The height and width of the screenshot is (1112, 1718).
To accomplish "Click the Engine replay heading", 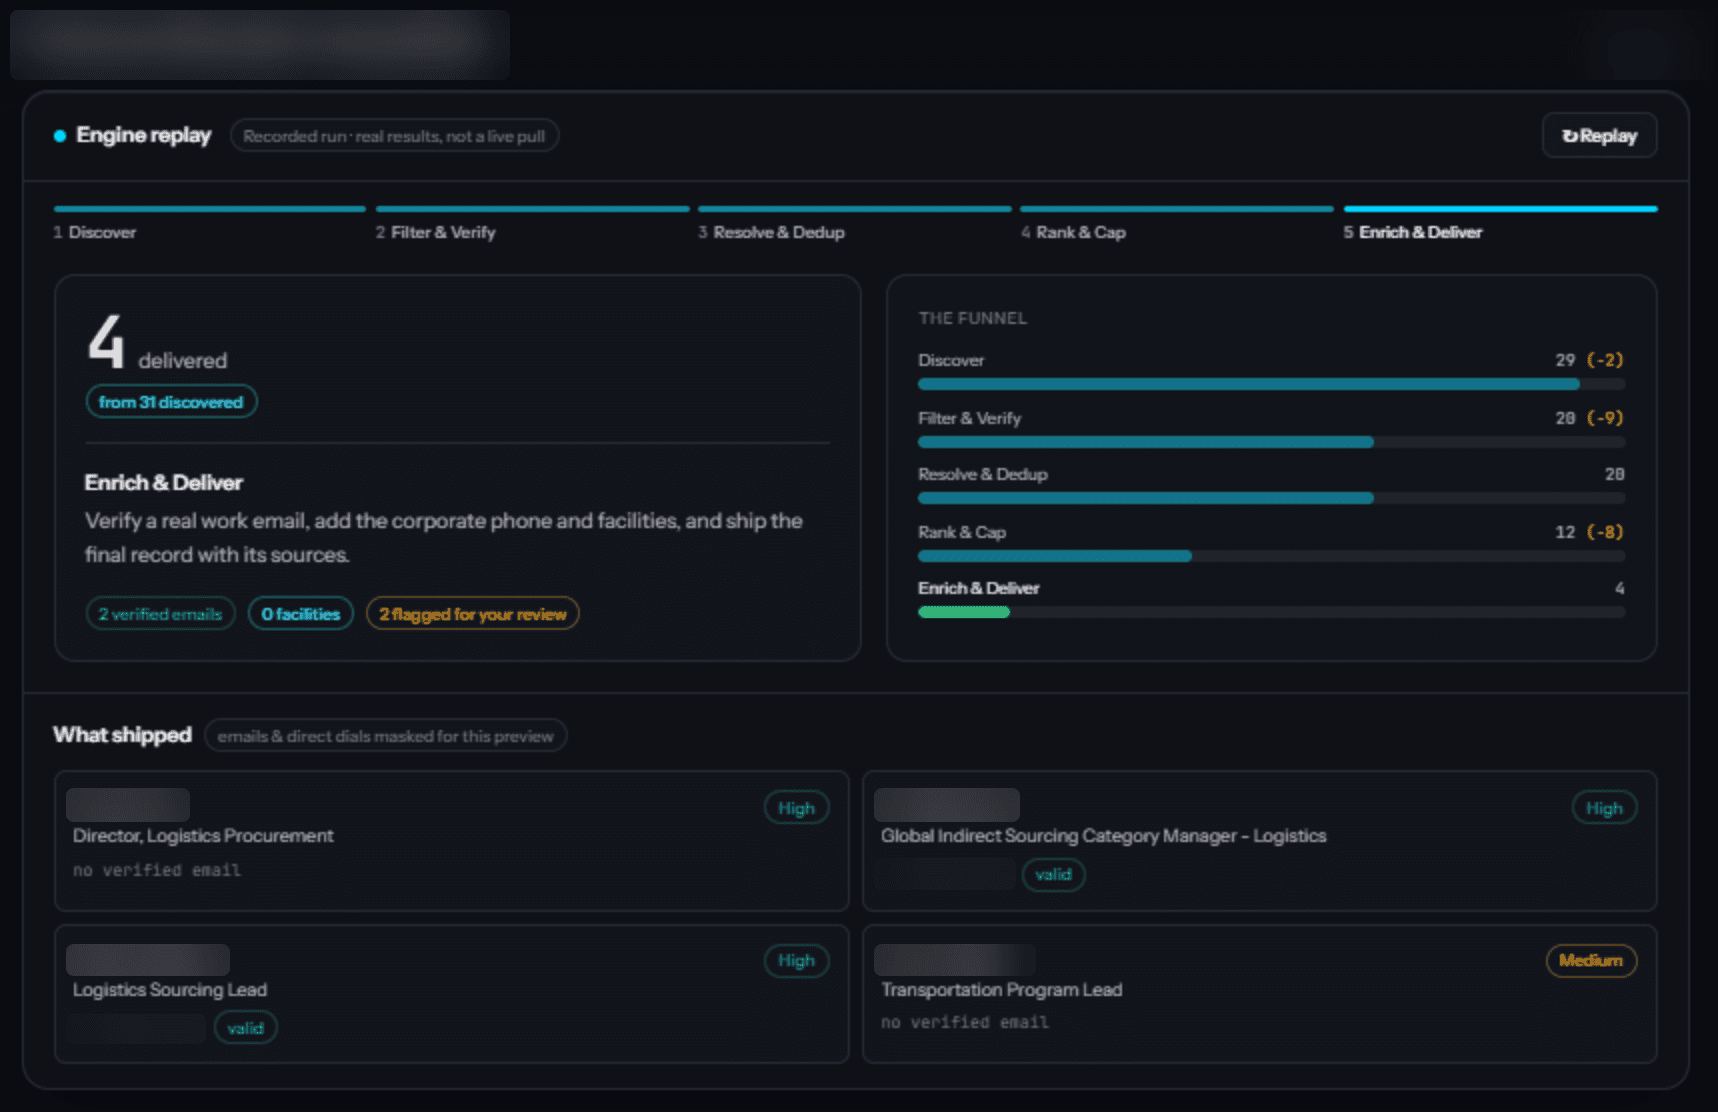I will point(143,135).
